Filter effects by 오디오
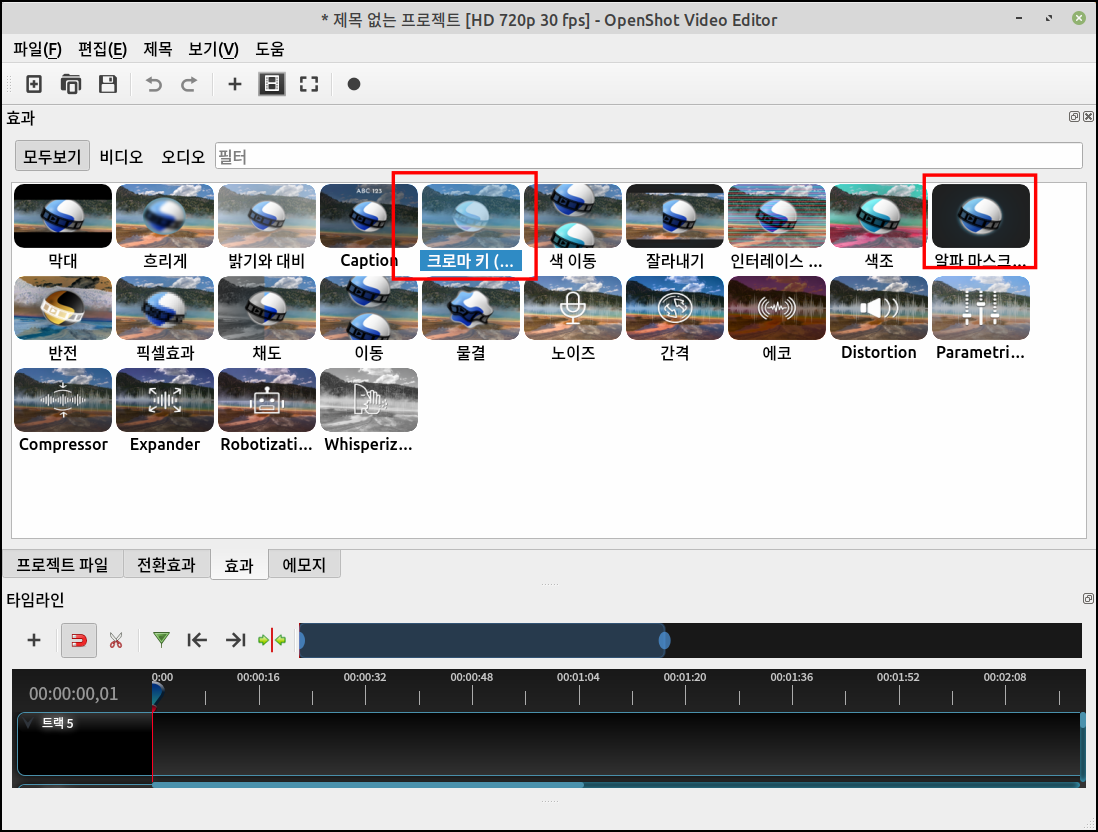This screenshot has width=1098, height=832. 183,156
